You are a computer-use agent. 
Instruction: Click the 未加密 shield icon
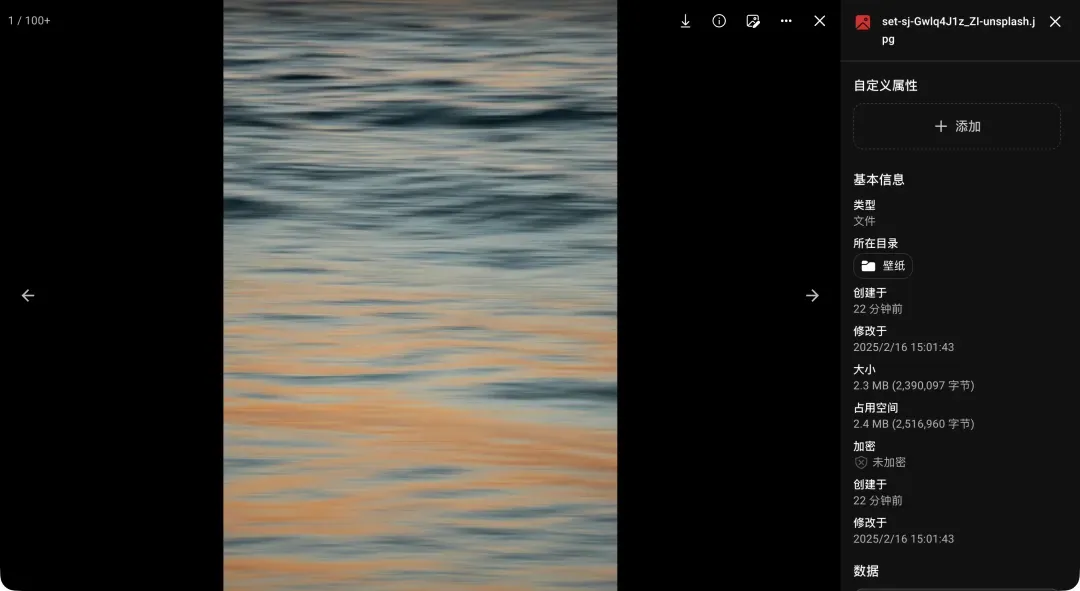point(861,463)
